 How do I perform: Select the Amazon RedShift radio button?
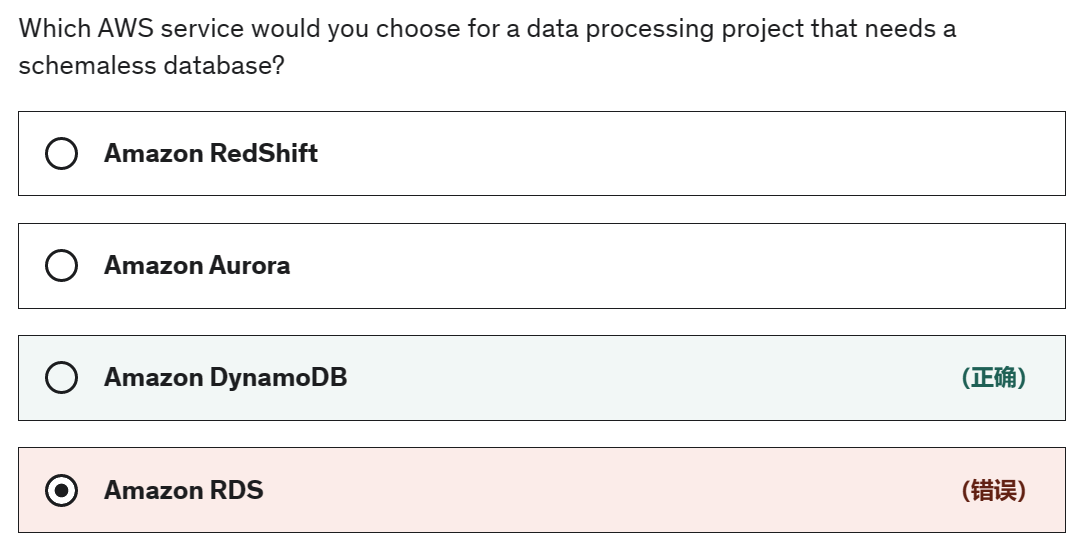62,154
